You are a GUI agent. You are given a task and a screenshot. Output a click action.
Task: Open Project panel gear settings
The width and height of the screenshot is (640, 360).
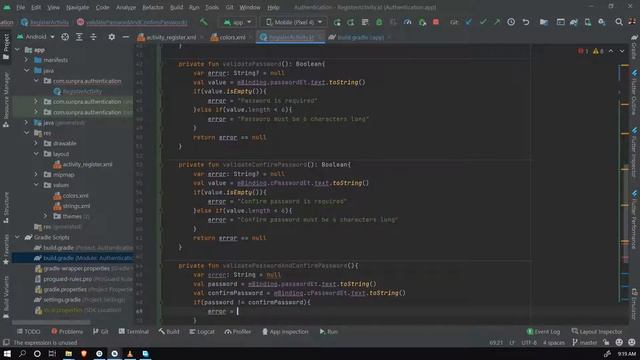pyautogui.click(x=111, y=37)
